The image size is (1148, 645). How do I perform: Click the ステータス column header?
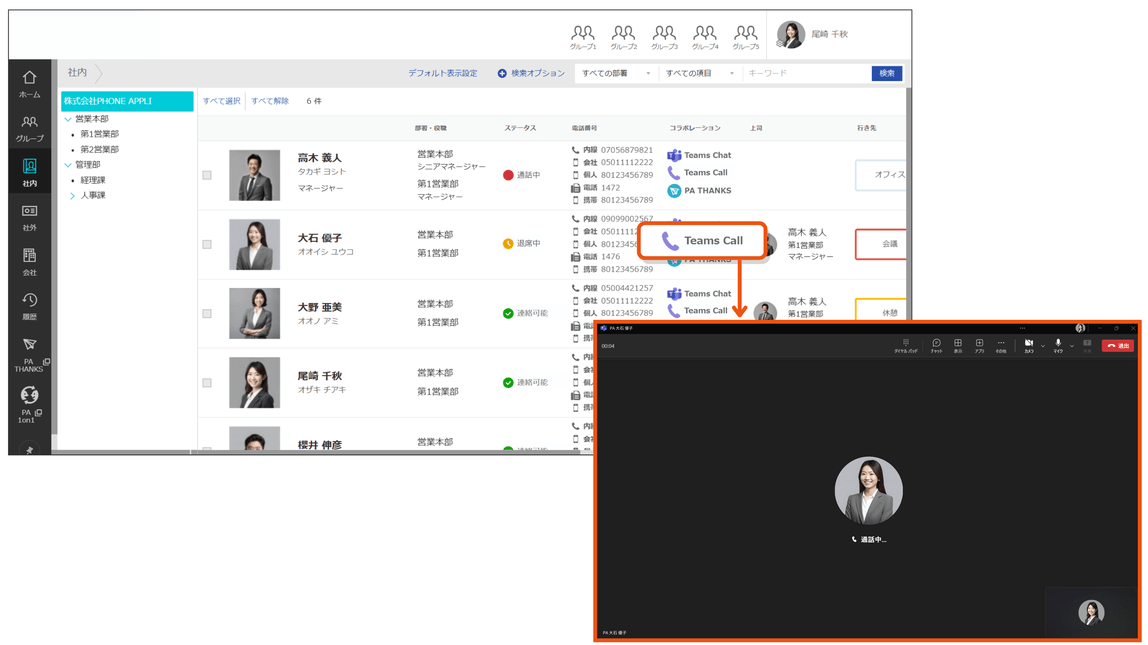pos(520,128)
